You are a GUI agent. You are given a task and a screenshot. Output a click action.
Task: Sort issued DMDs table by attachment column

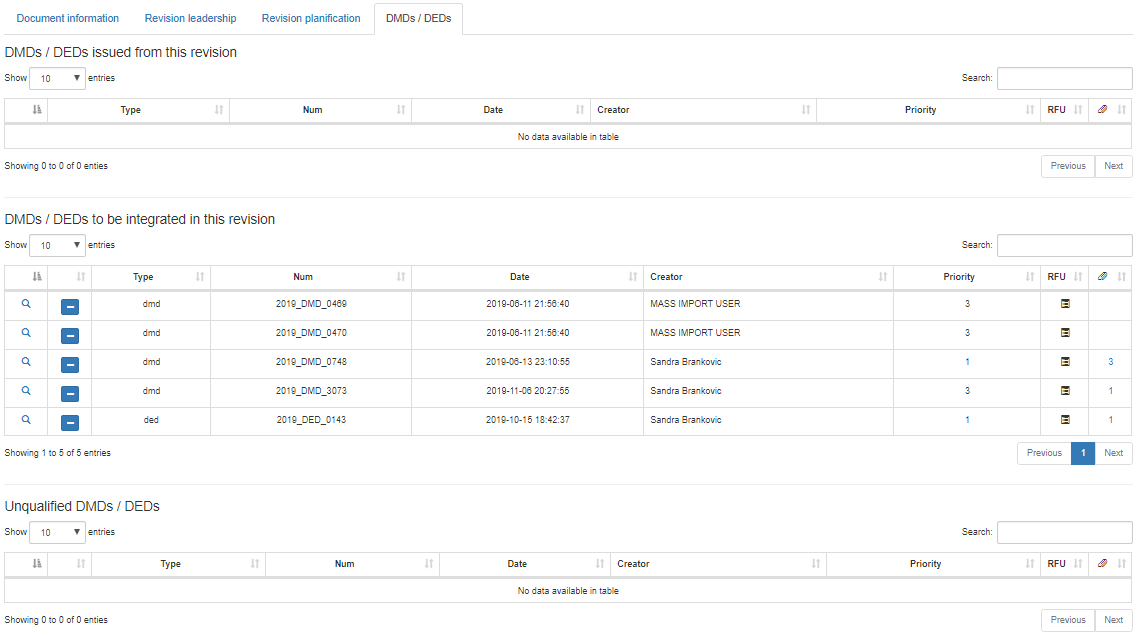pos(1111,110)
